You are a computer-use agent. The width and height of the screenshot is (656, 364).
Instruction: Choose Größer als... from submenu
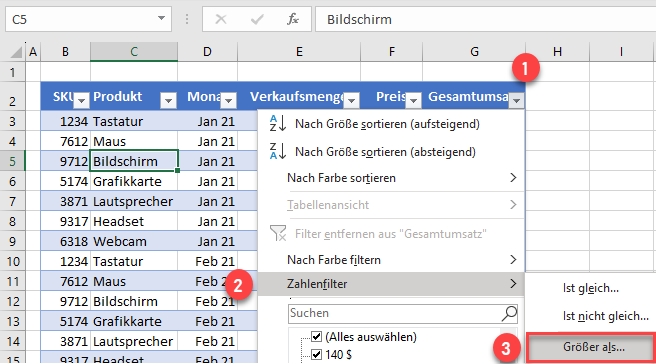[x=591, y=347]
